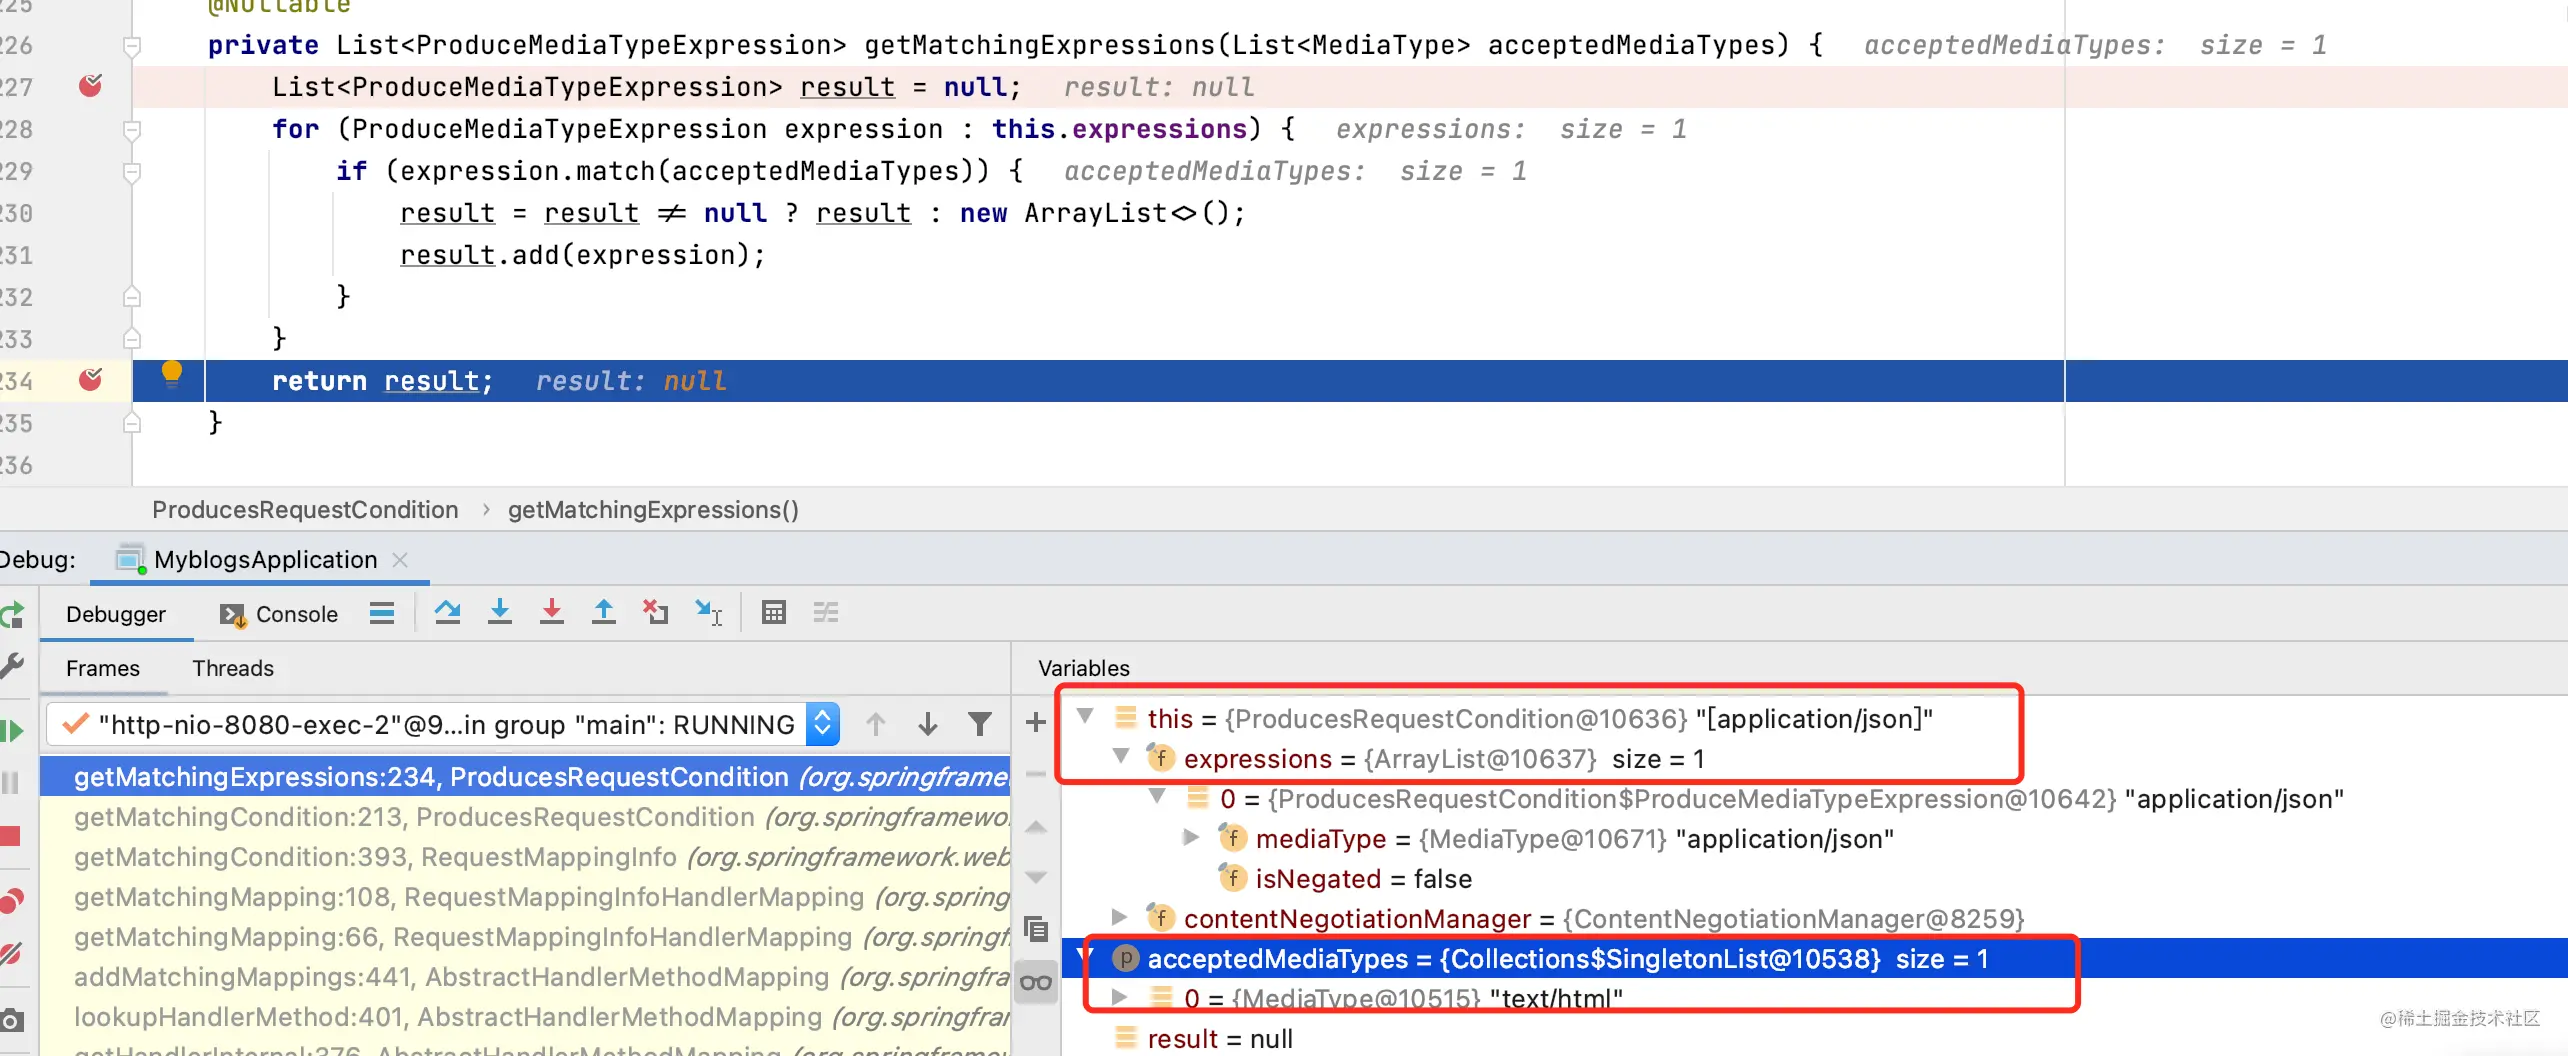
Task: Remove watch with minus icon
Action: [1036, 774]
